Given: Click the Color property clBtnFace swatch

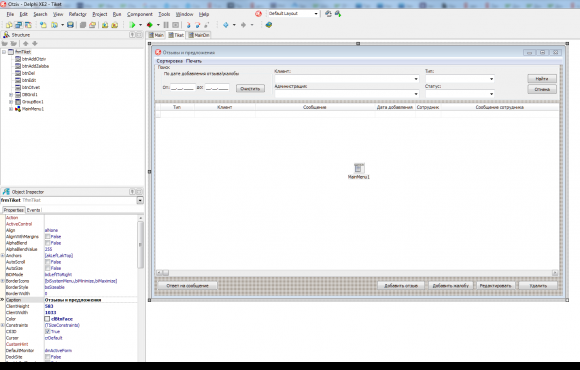Looking at the screenshot, I should (x=47, y=319).
